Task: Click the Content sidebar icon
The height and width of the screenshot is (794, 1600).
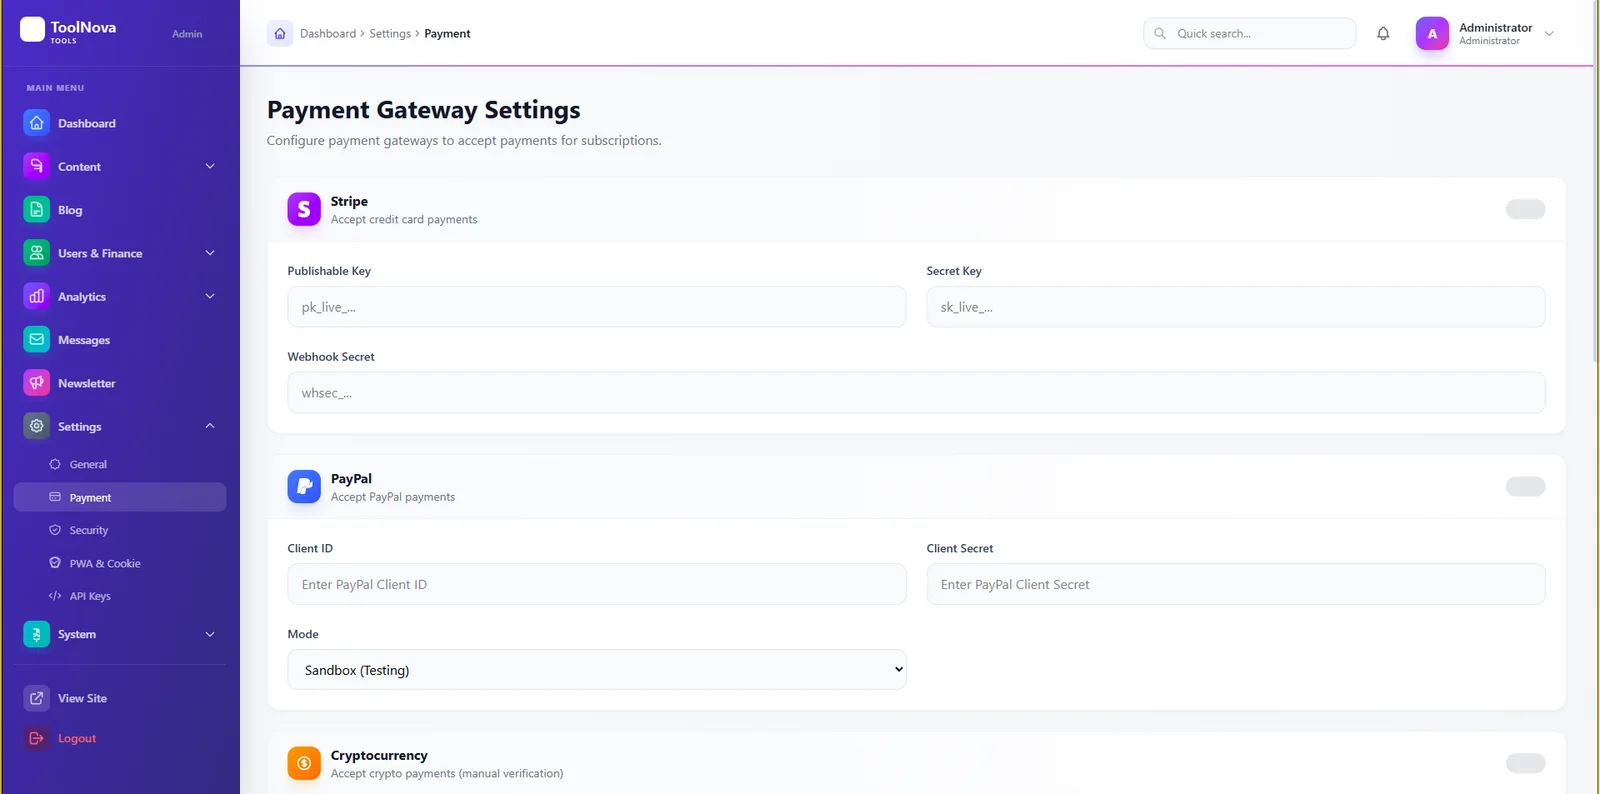Action: [x=37, y=166]
